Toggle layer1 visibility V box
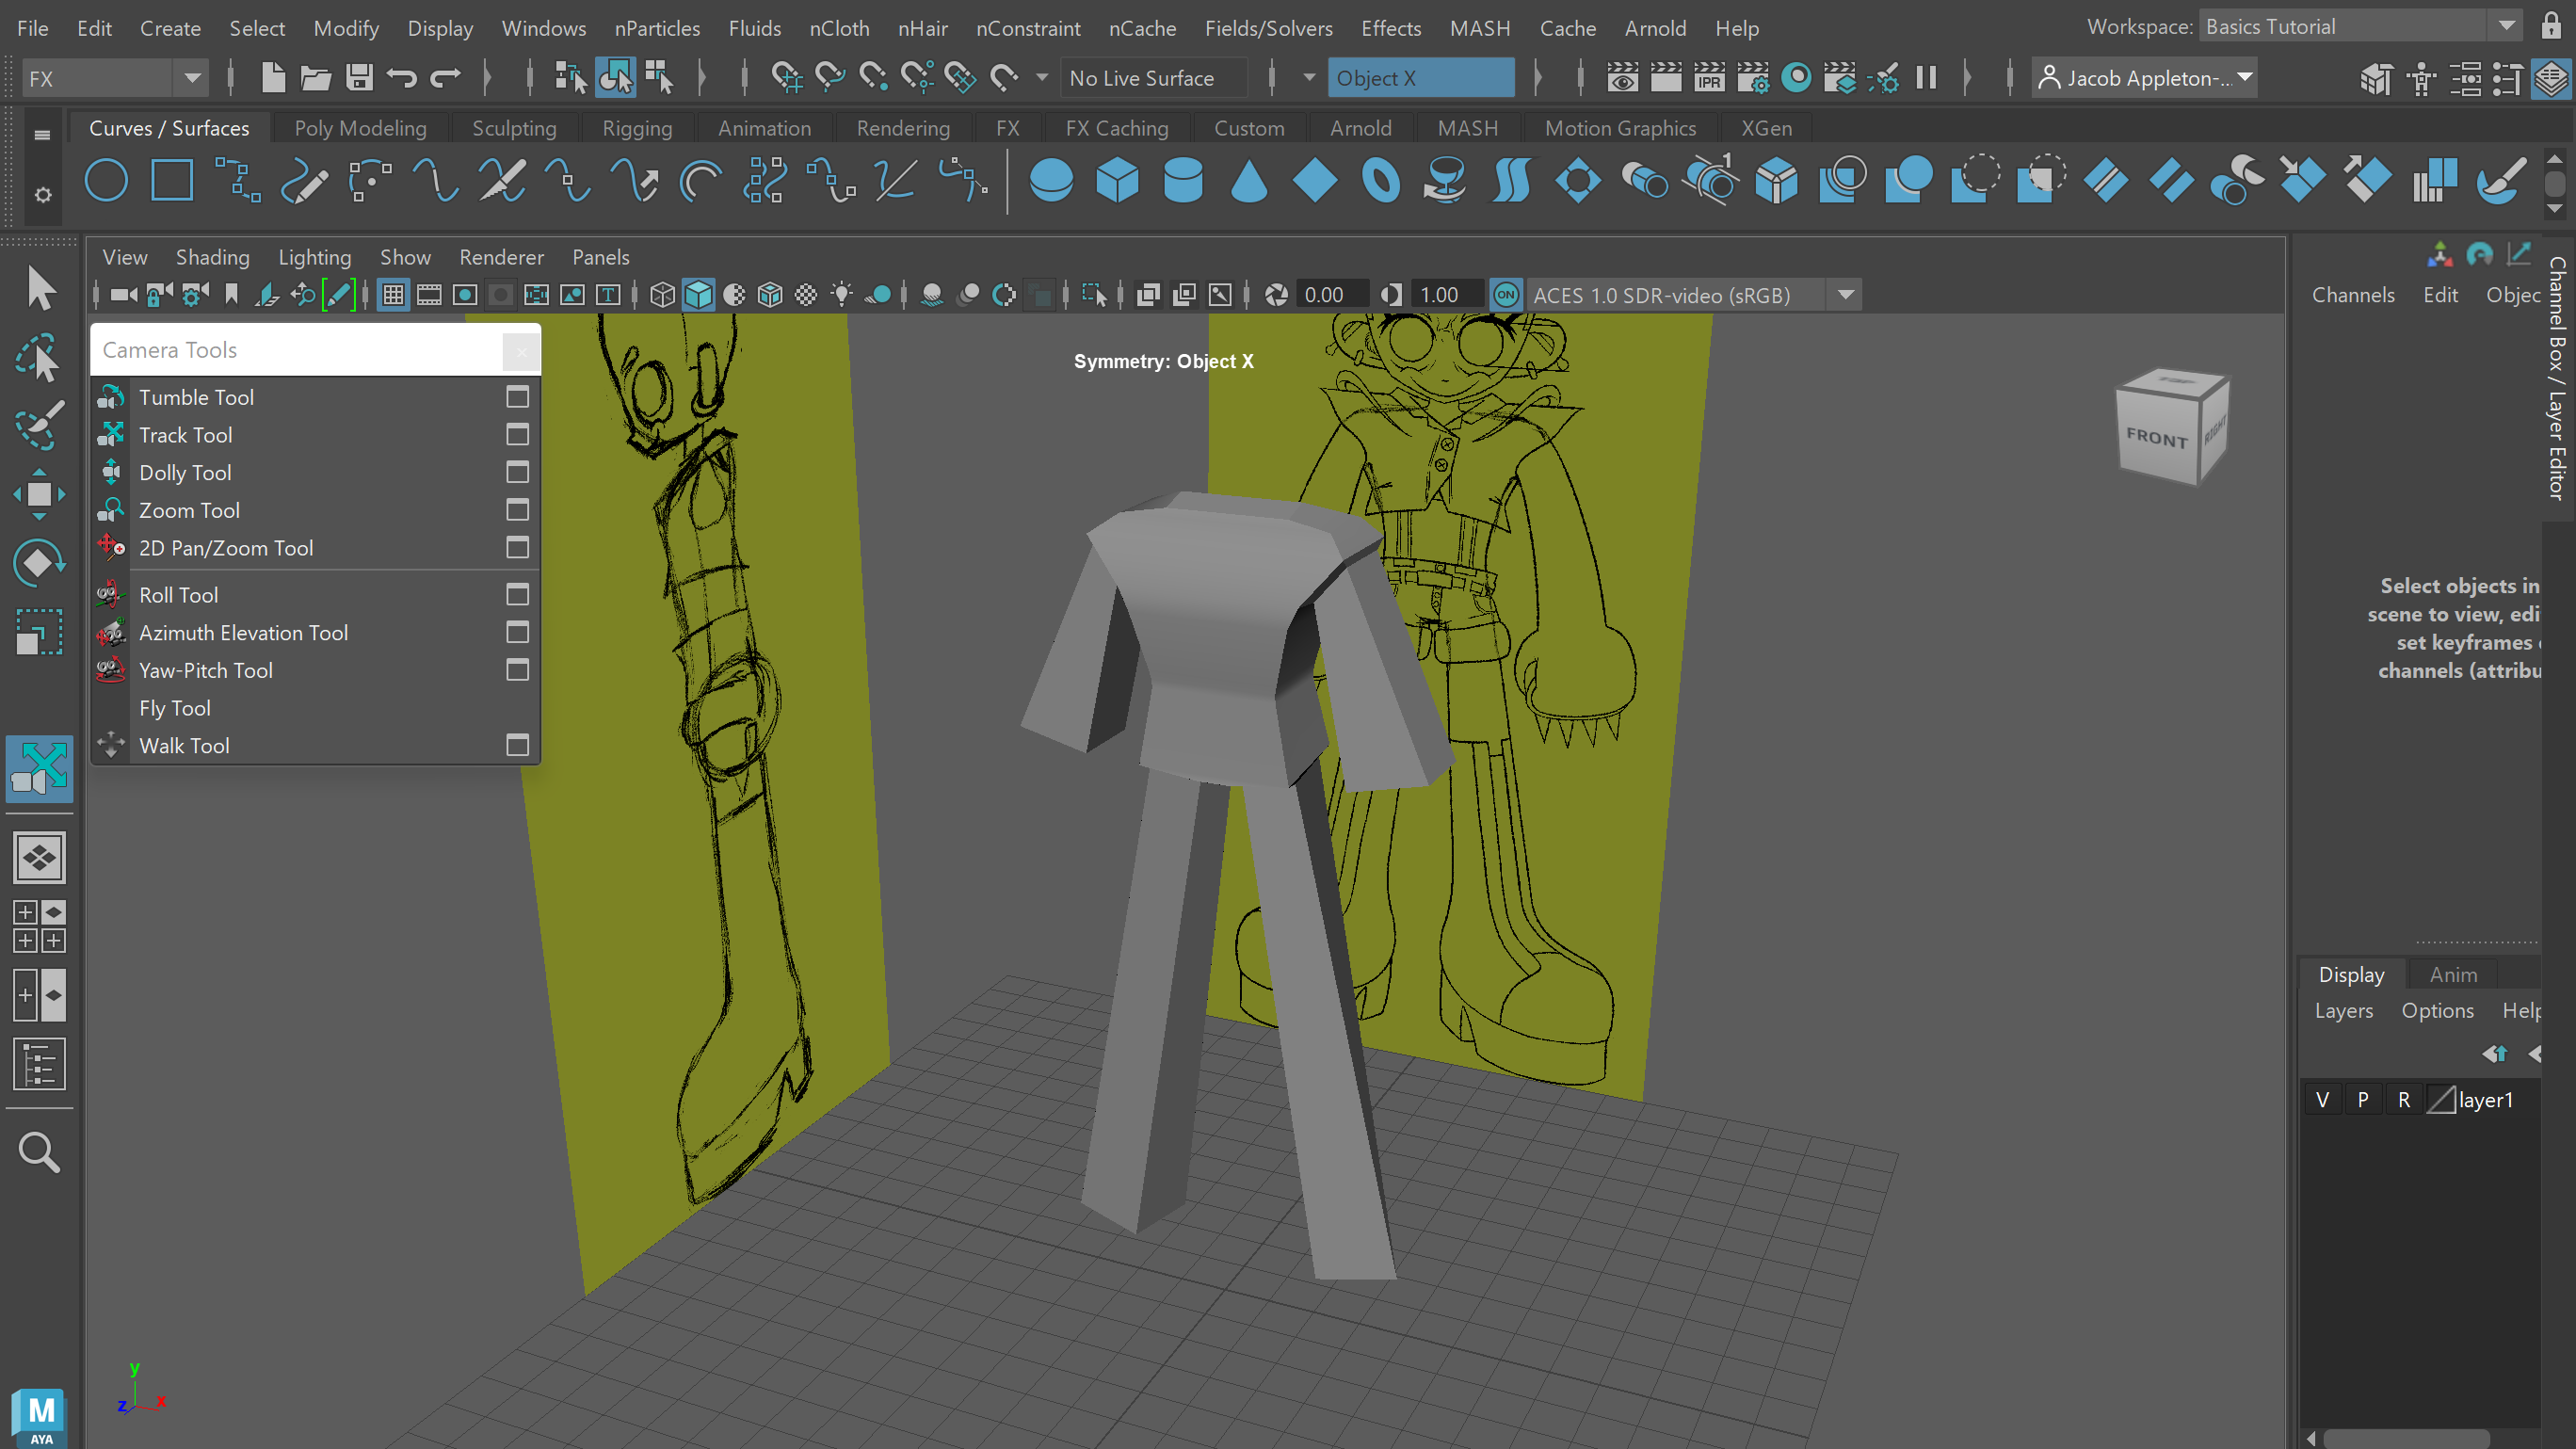2576x1449 pixels. 2322,1100
